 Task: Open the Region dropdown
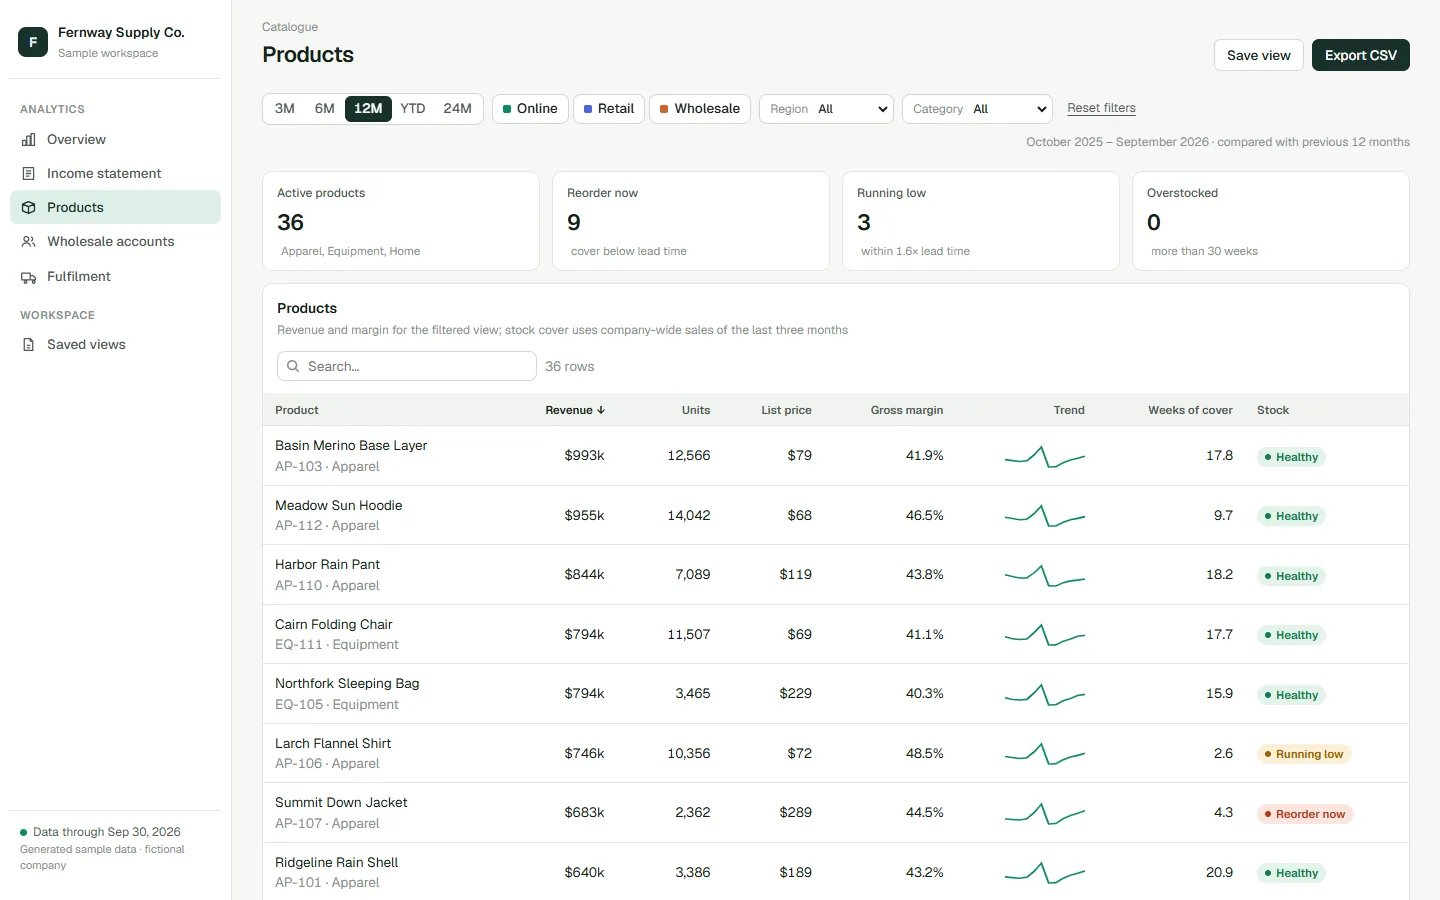click(x=827, y=109)
